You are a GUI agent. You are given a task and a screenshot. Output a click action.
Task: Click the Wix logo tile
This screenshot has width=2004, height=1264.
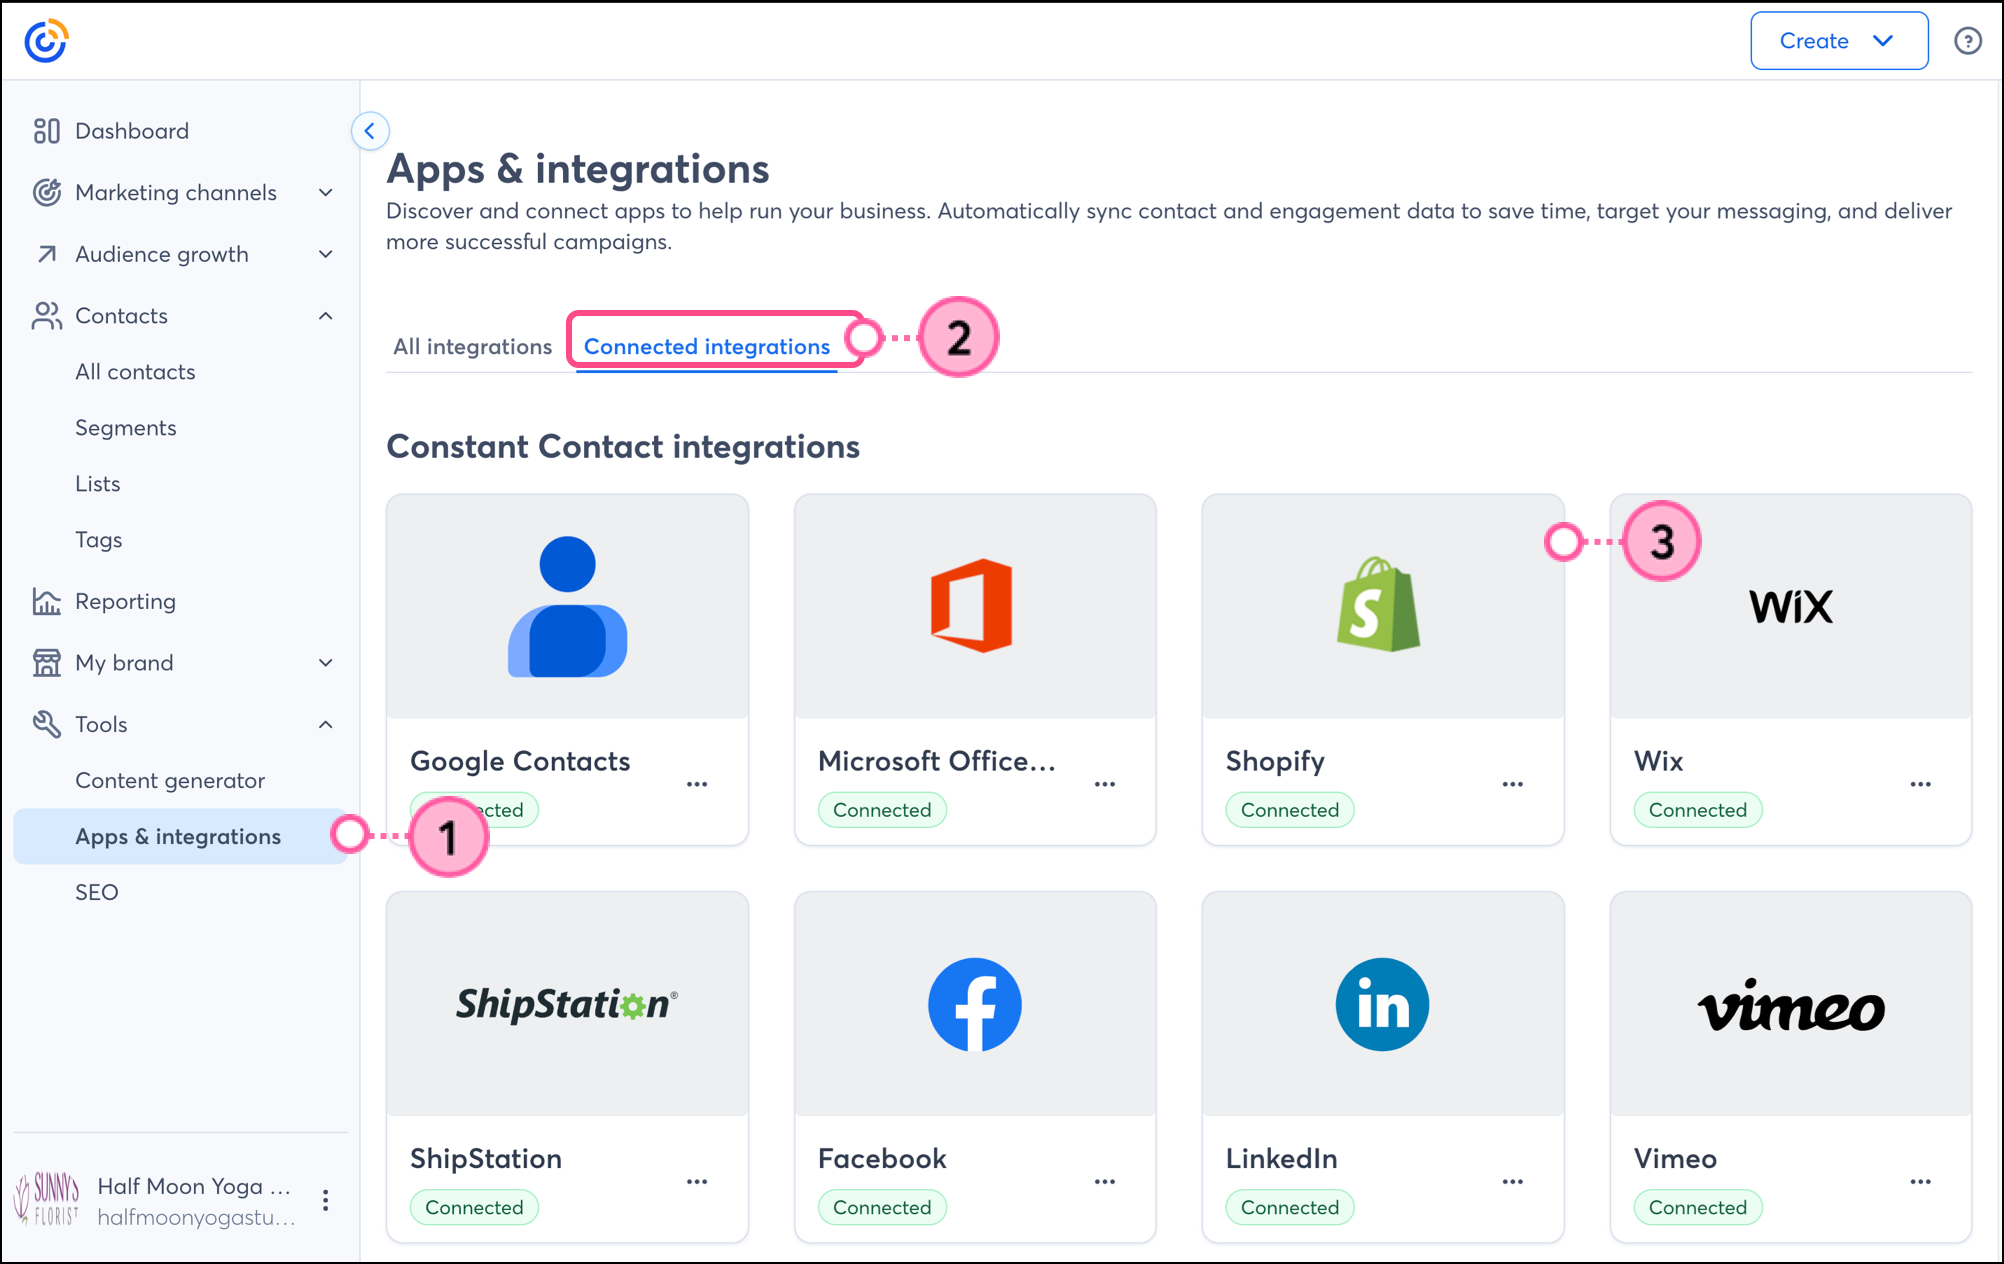point(1791,606)
